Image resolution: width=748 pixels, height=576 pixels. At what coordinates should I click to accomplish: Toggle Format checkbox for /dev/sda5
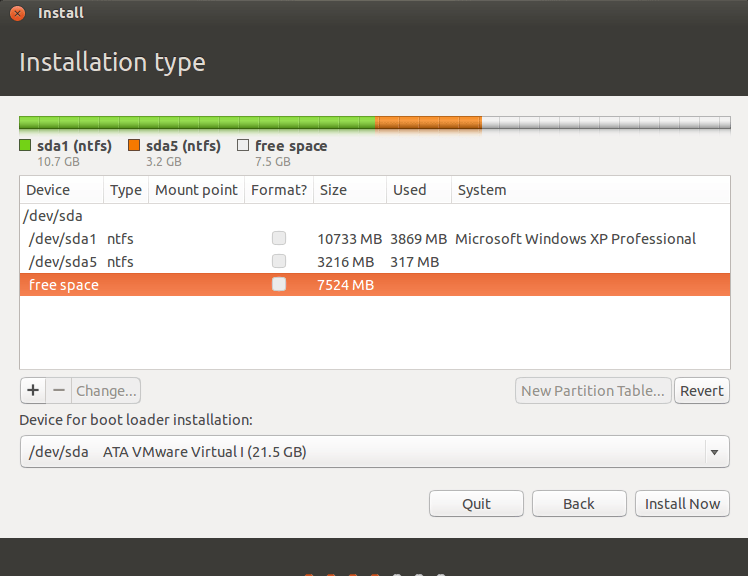coord(279,262)
